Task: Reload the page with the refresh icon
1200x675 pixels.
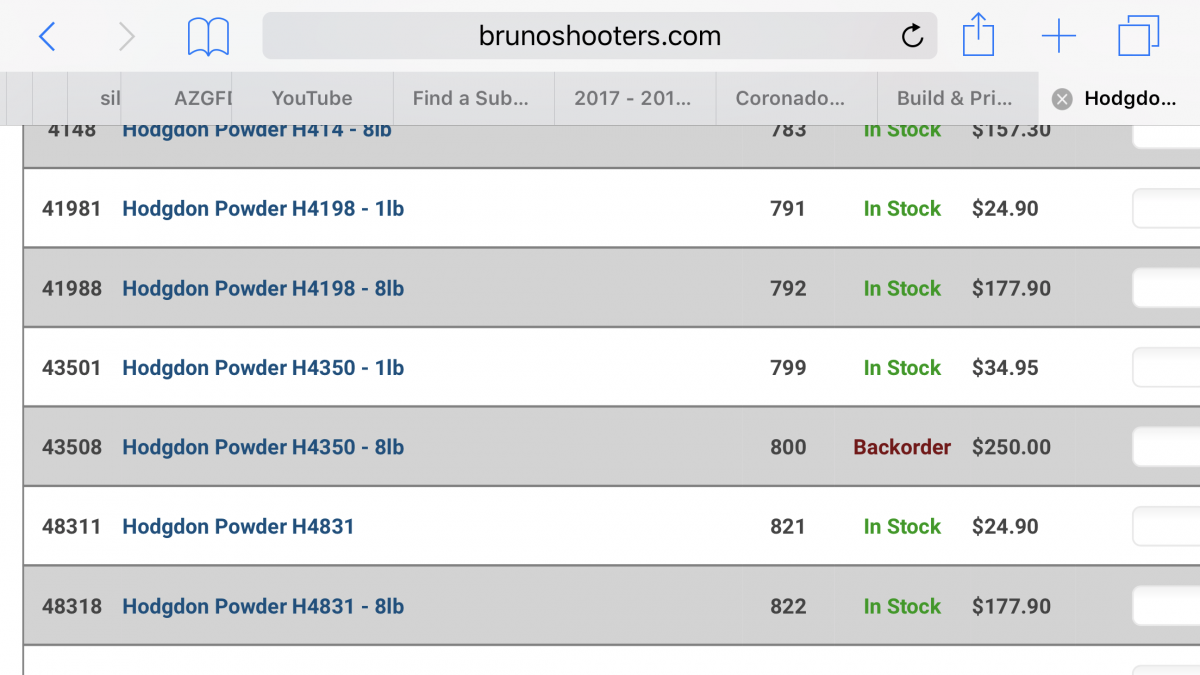Action: pos(912,37)
